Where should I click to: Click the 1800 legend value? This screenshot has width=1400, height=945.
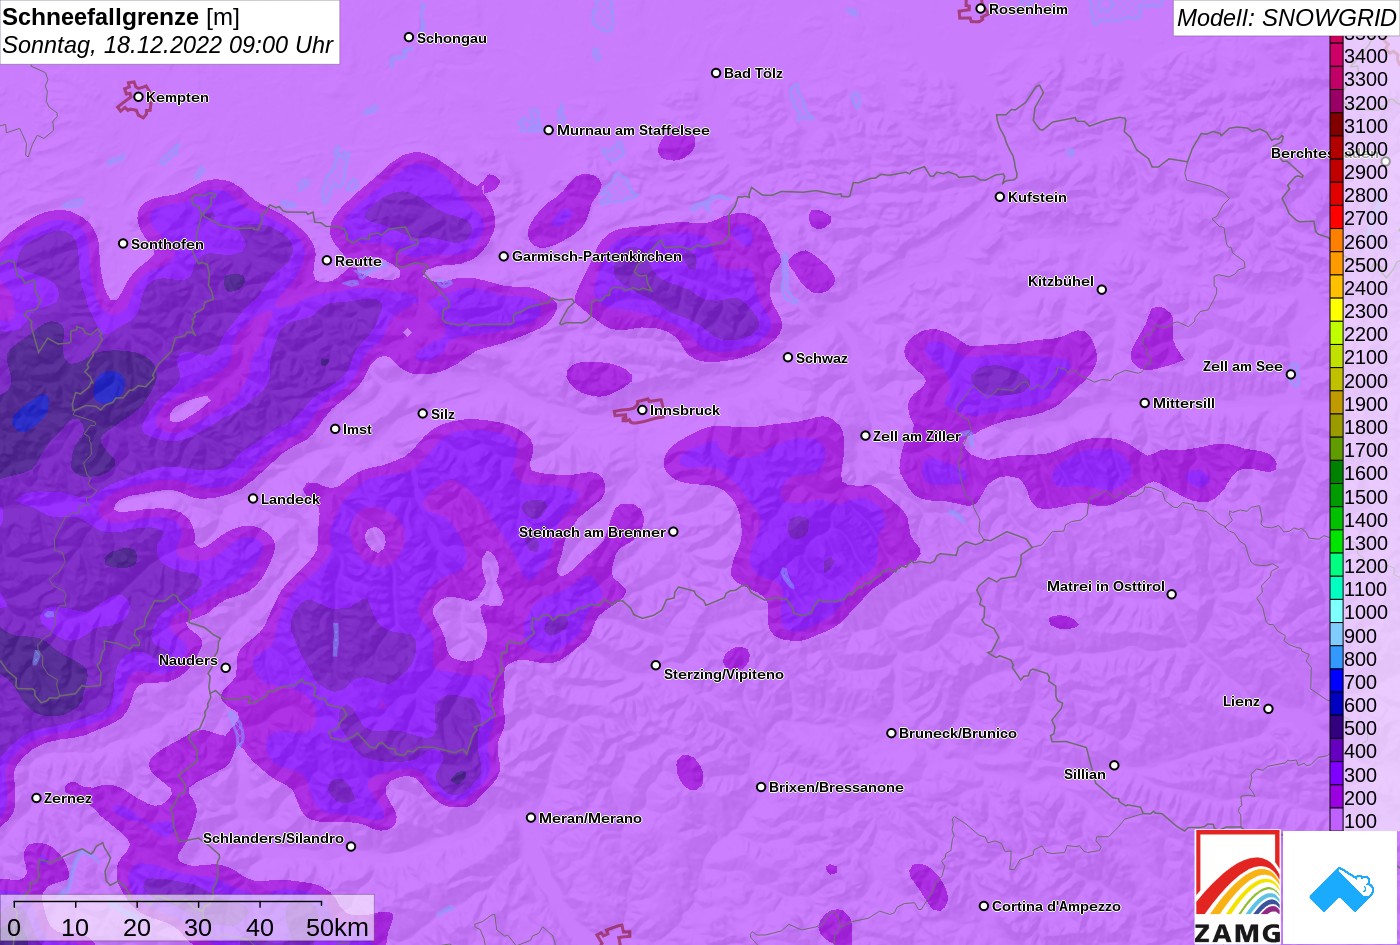pos(1366,427)
